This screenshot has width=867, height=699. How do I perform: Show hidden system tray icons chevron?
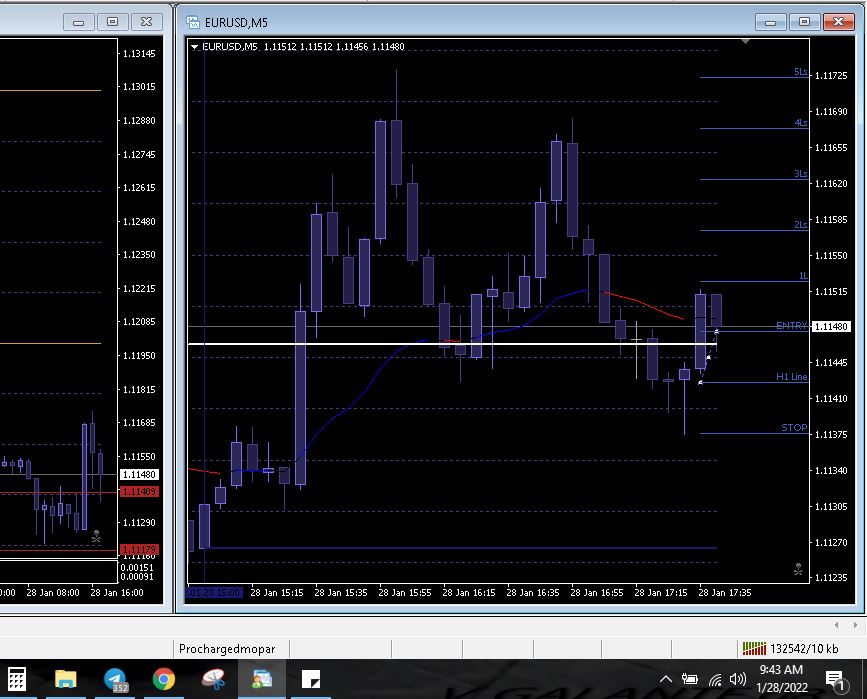click(666, 680)
